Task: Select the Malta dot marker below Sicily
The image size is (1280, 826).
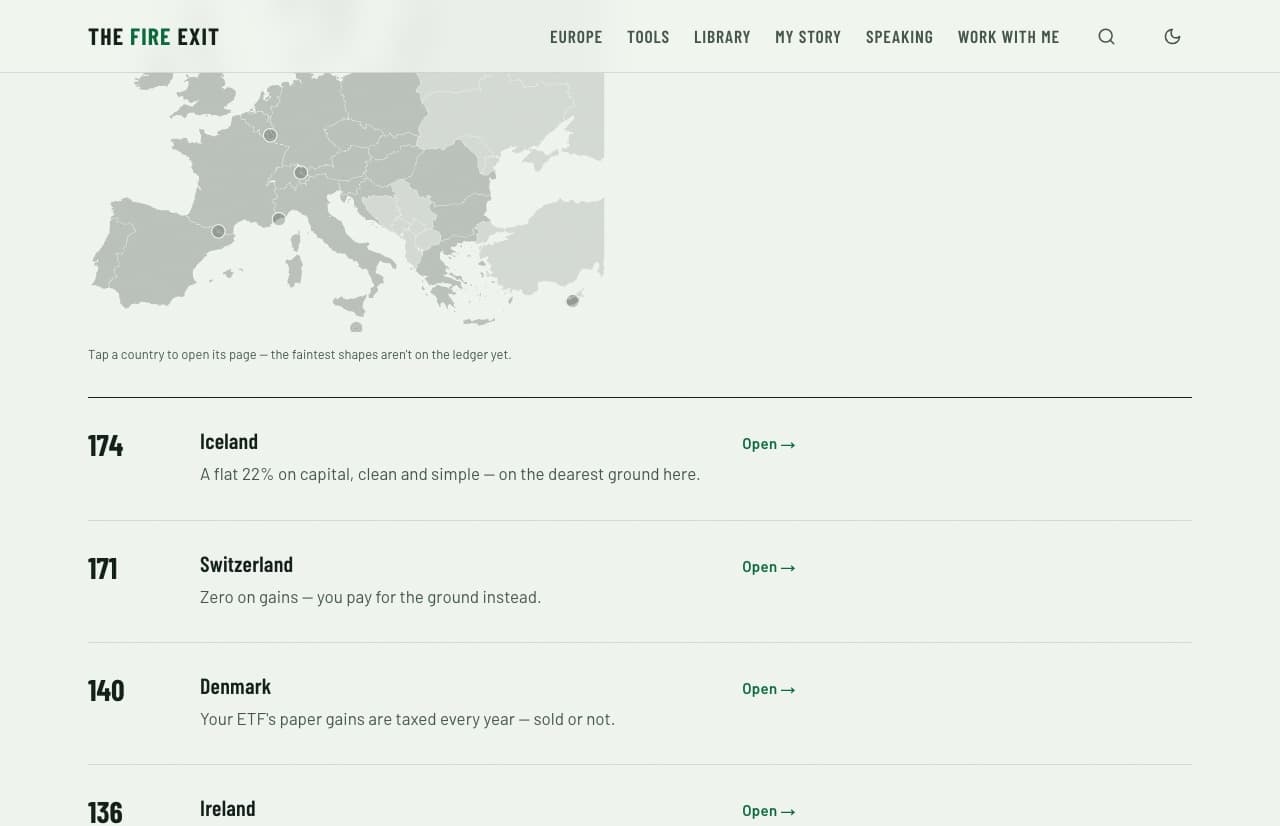Action: (356, 327)
